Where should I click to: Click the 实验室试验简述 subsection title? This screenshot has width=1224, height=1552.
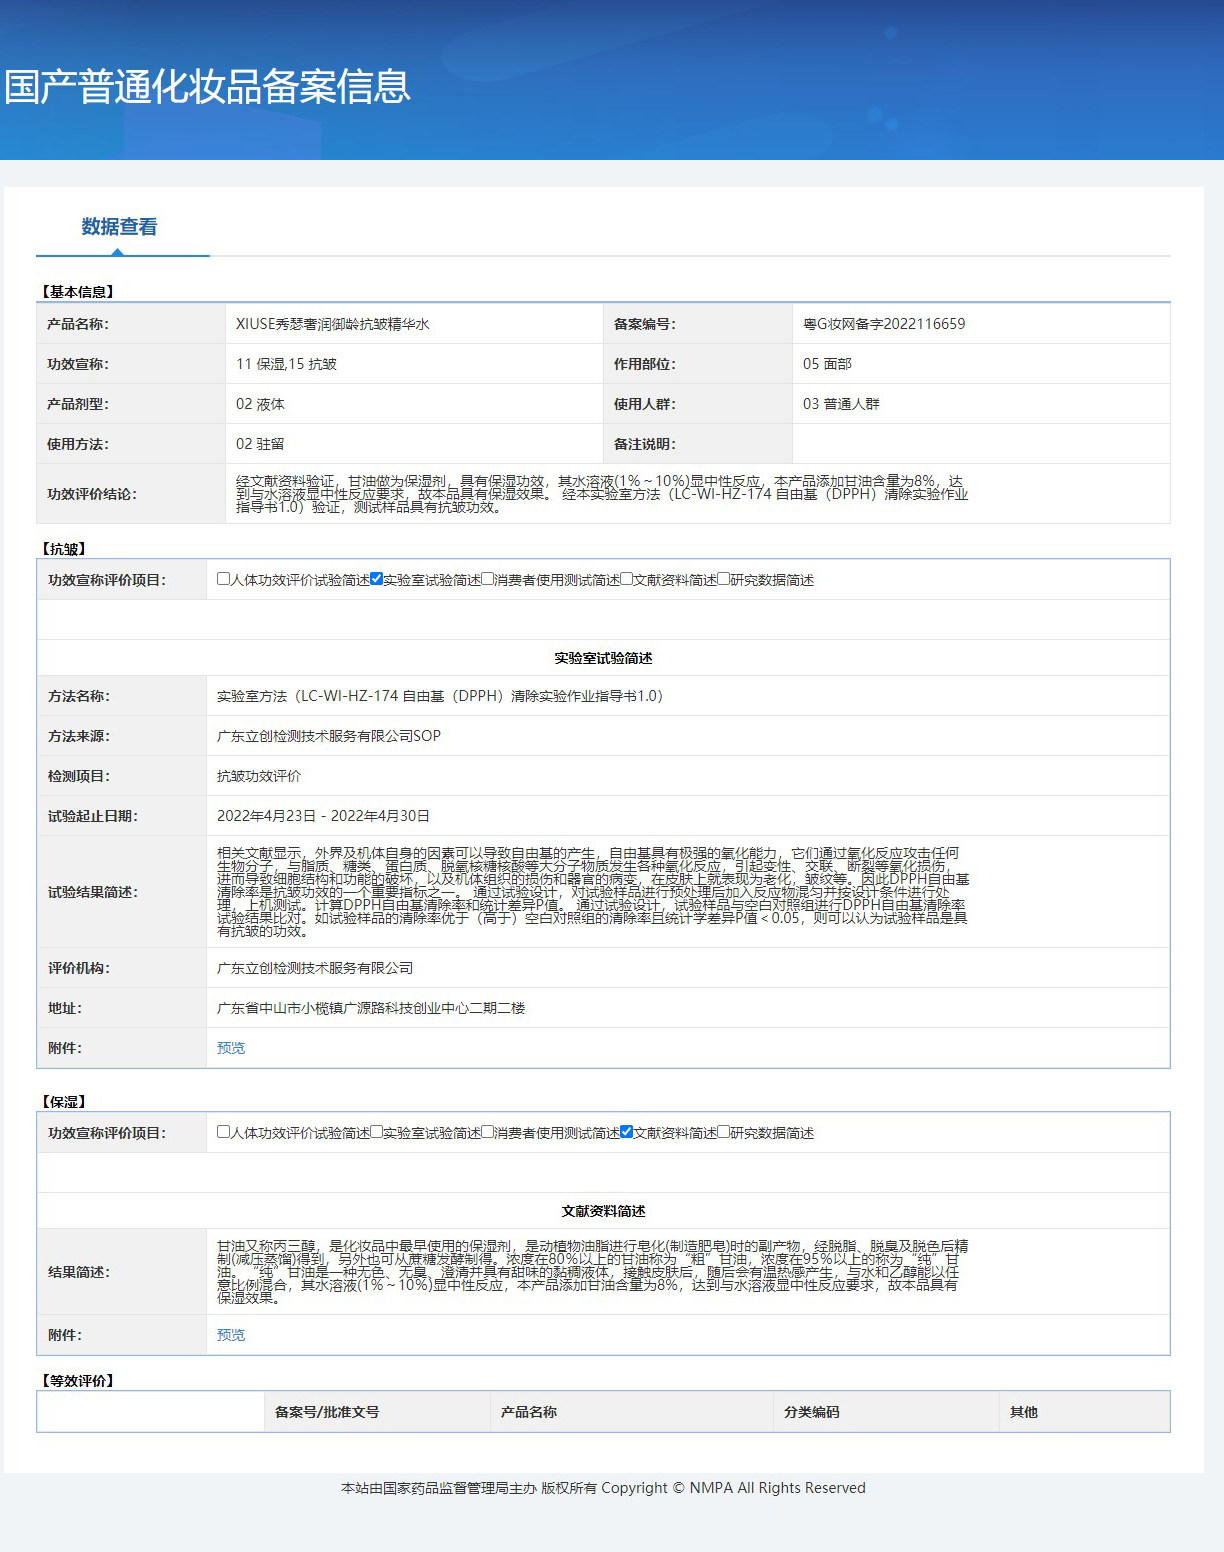coord(603,658)
